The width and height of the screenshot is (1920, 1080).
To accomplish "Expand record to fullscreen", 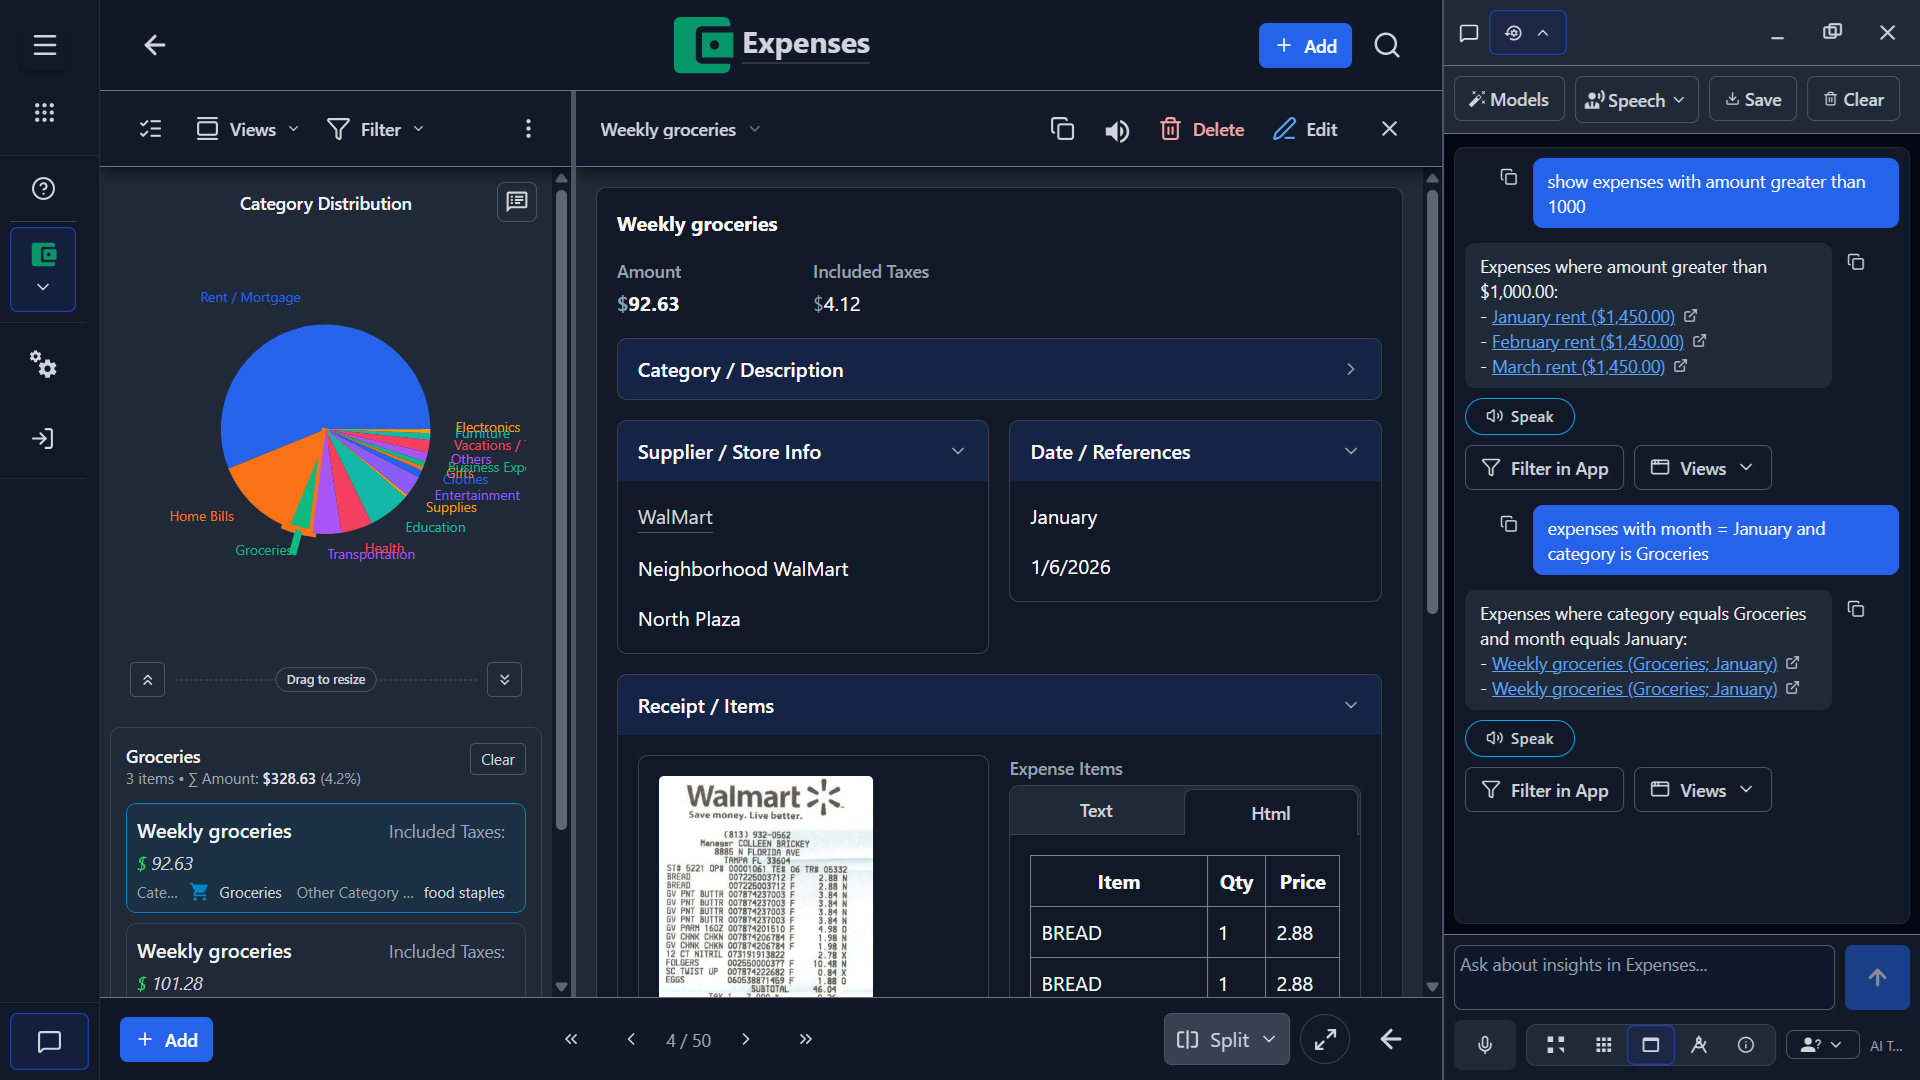I will click(x=1325, y=1040).
